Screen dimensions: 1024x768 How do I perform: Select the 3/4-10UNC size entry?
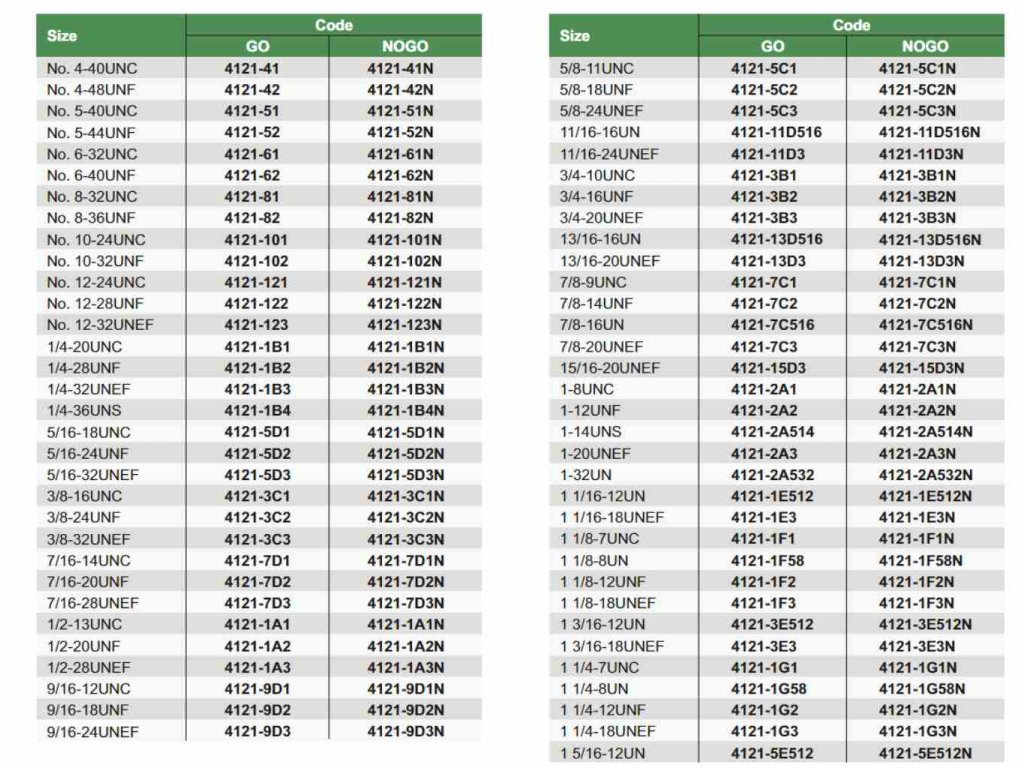(596, 175)
